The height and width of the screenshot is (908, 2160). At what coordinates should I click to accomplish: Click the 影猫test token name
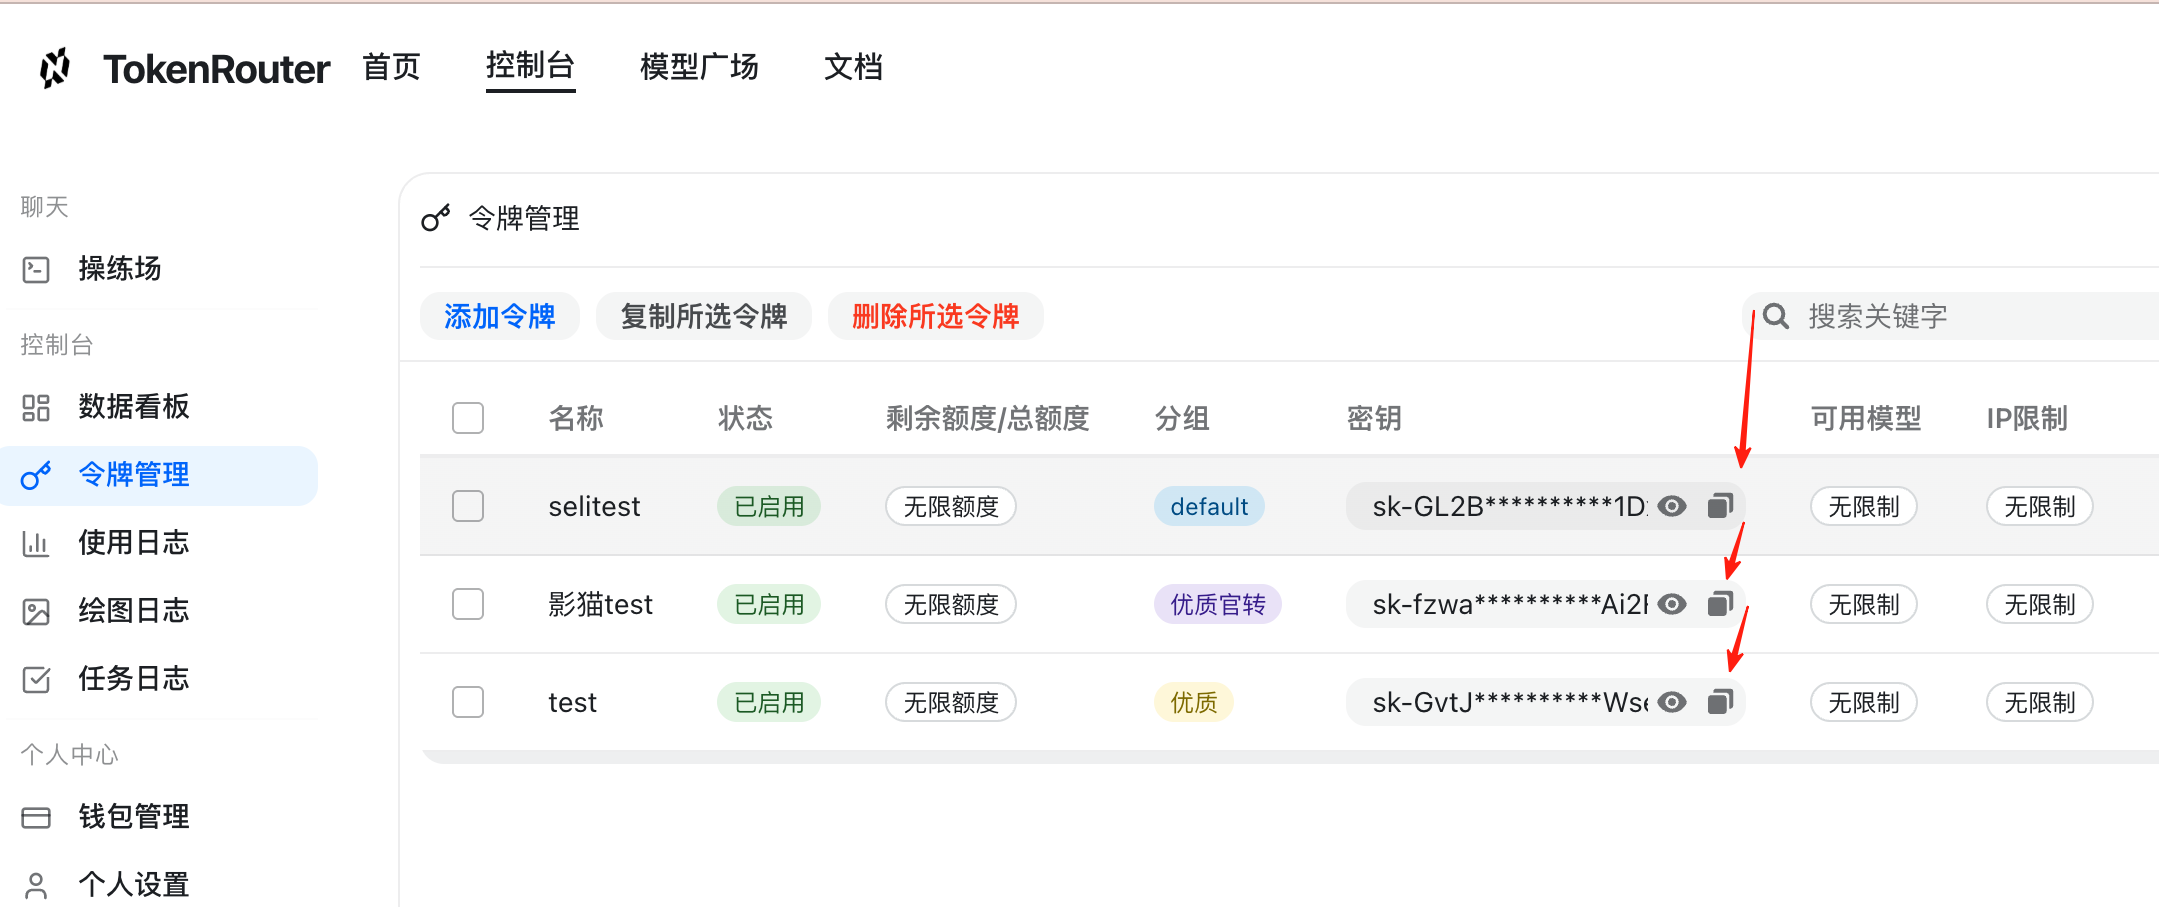[600, 604]
